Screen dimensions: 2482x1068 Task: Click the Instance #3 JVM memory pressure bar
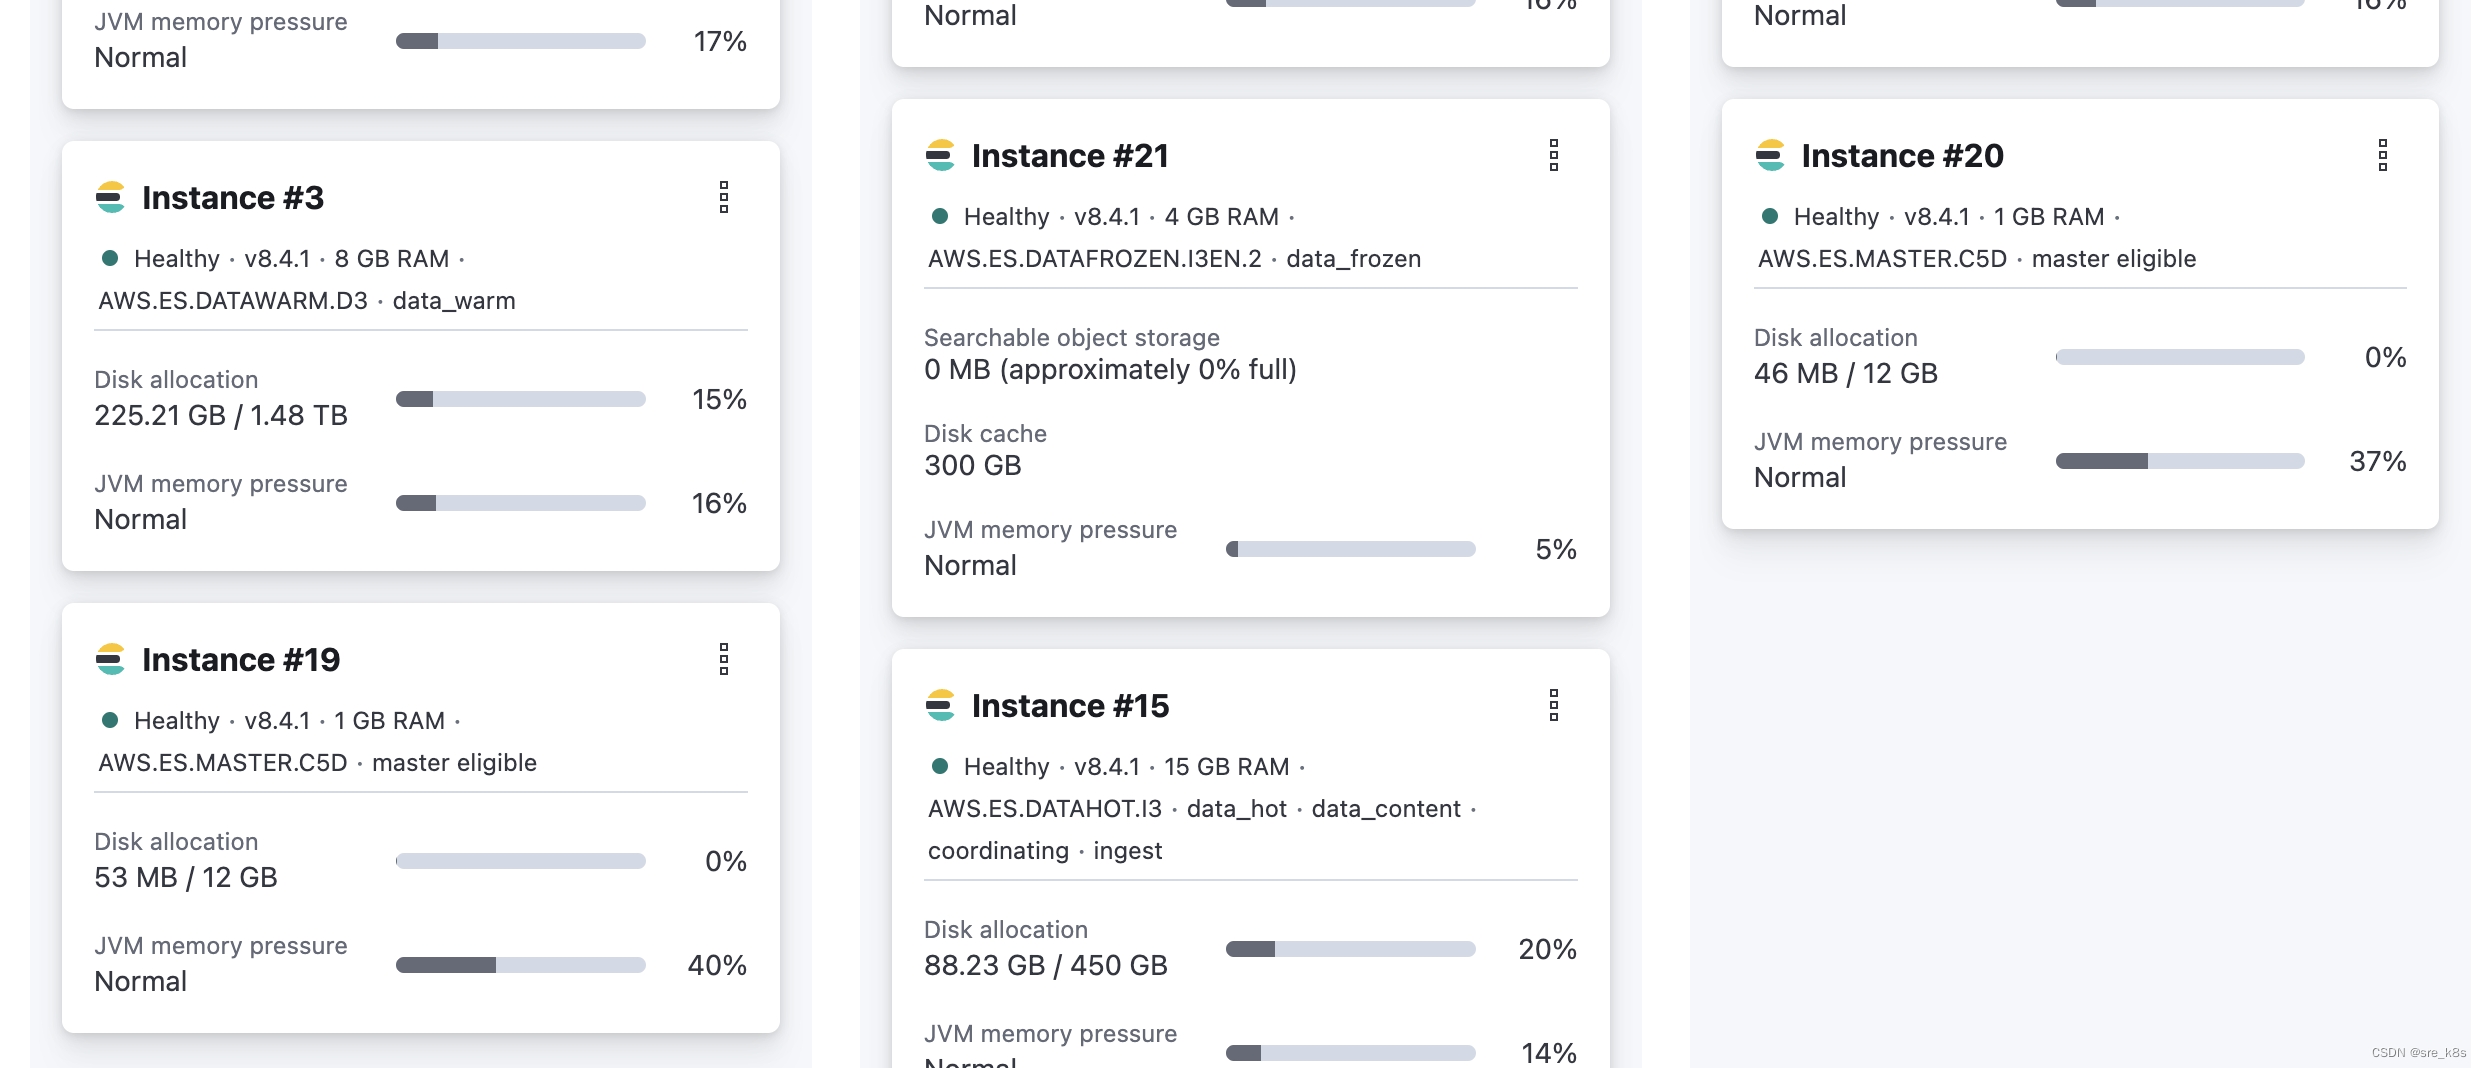521,504
